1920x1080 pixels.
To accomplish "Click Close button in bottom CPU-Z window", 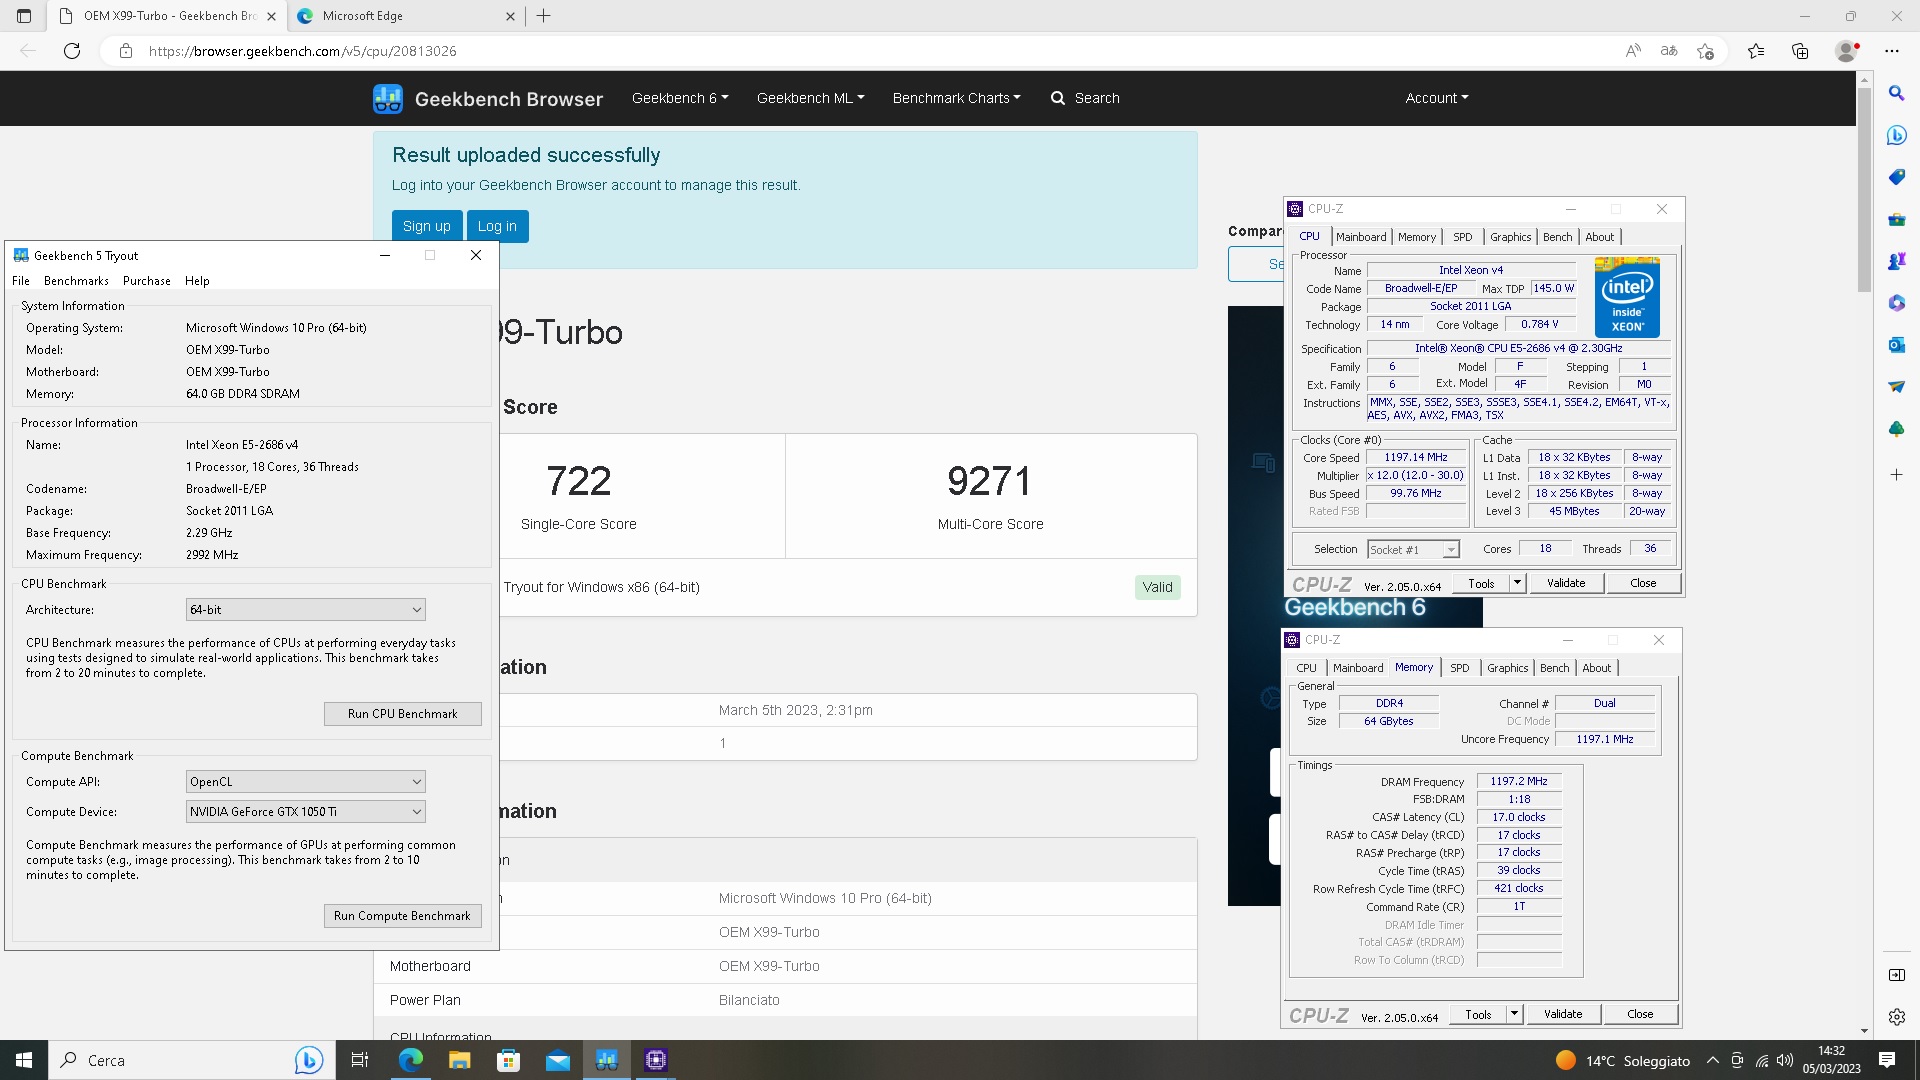I will pyautogui.click(x=1640, y=1014).
